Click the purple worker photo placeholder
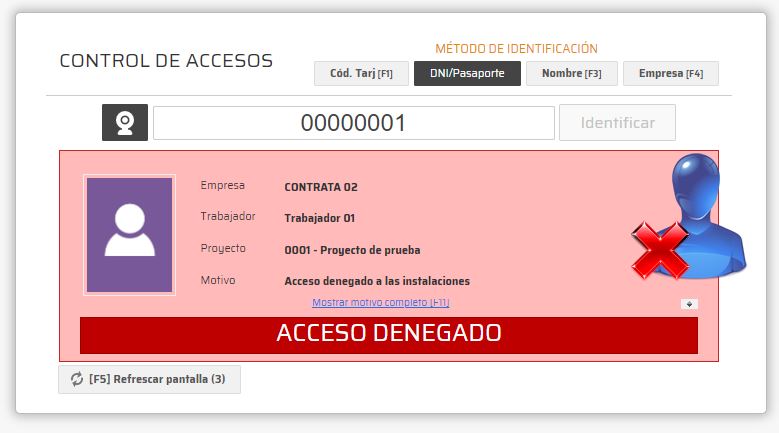Screen dimensions: 779x433 [130, 235]
